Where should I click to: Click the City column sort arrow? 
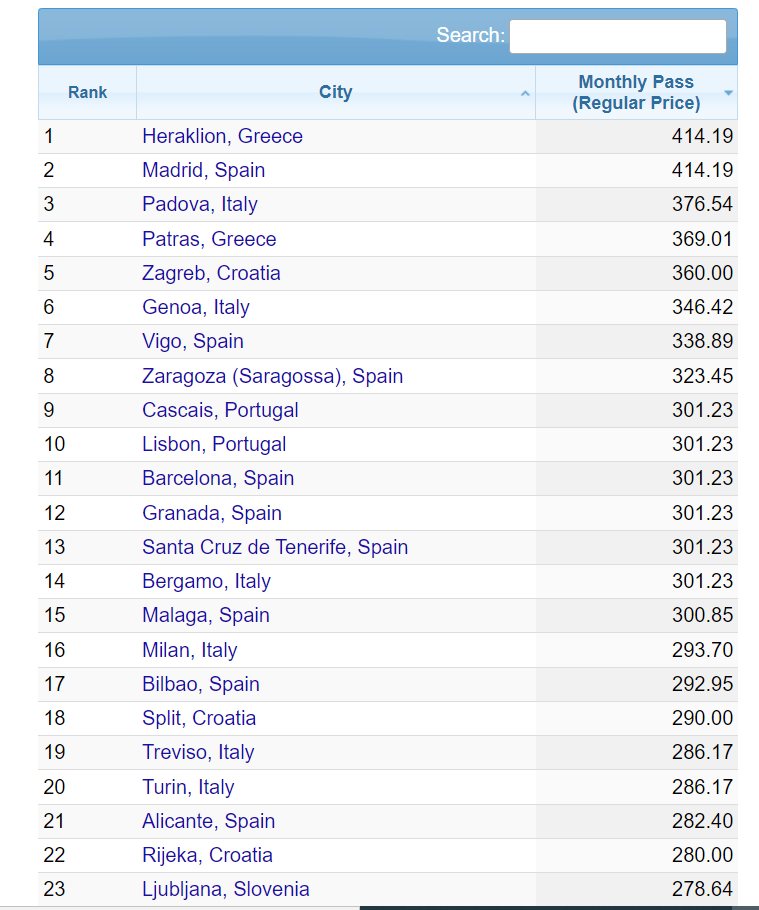(525, 93)
